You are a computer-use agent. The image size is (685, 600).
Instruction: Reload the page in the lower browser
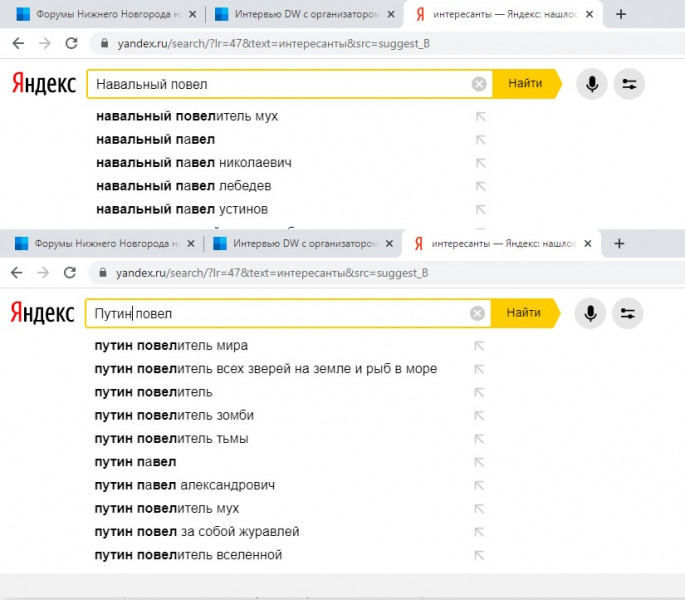[x=69, y=273]
